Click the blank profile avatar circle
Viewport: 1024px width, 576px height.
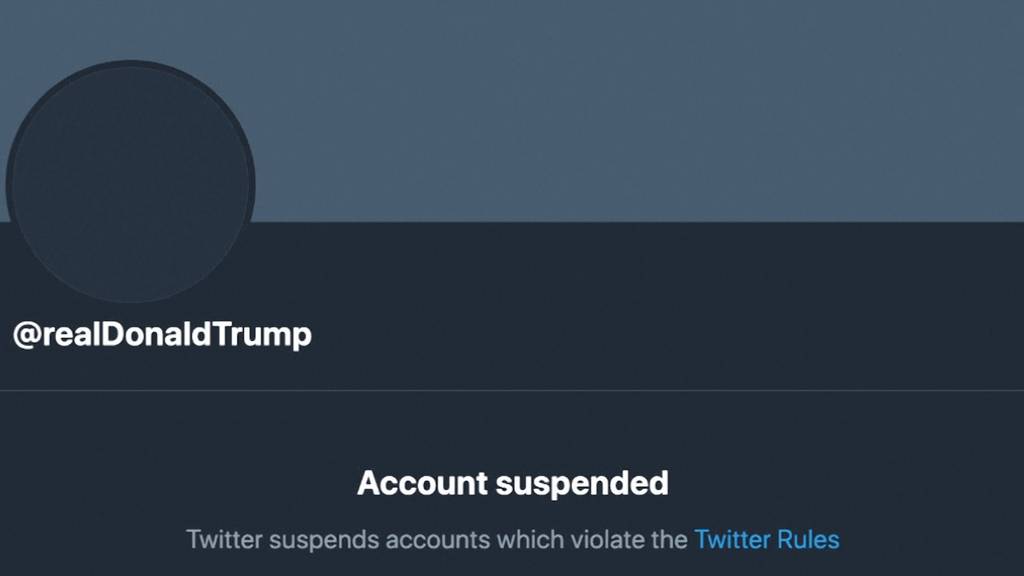[x=130, y=184]
